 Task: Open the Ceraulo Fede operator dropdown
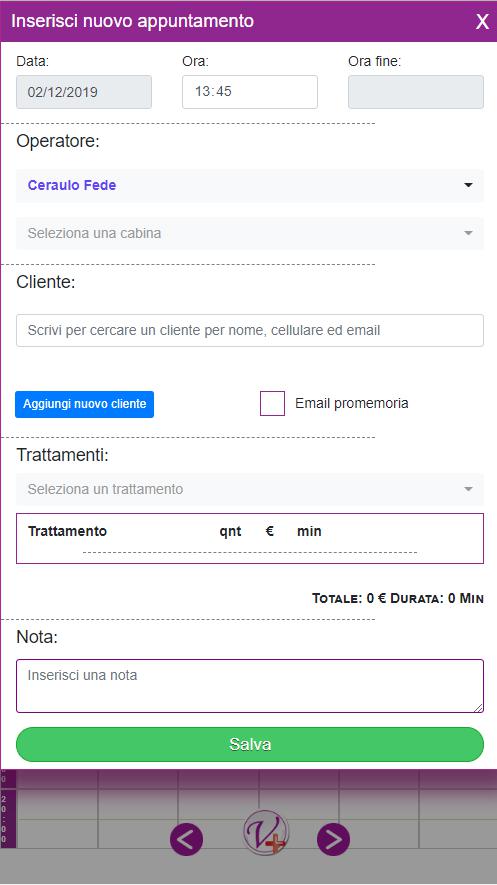point(250,185)
